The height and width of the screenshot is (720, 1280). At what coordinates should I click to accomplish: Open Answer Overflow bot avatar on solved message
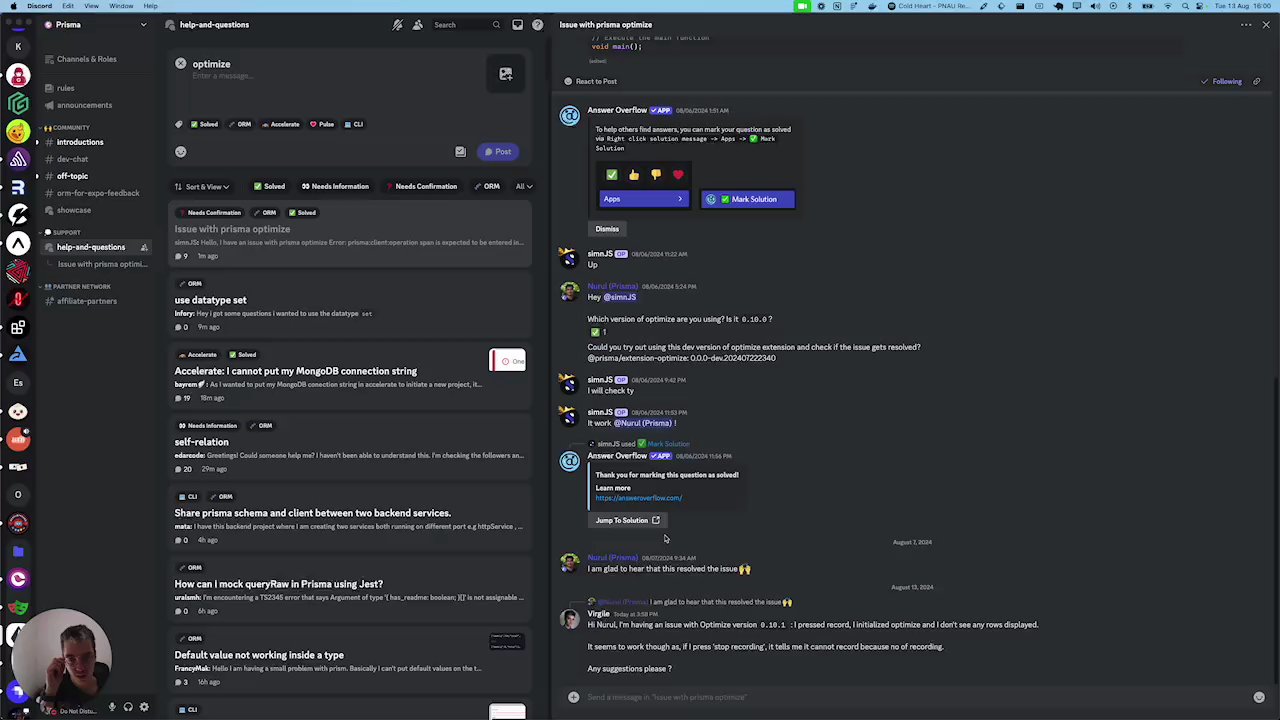(569, 461)
